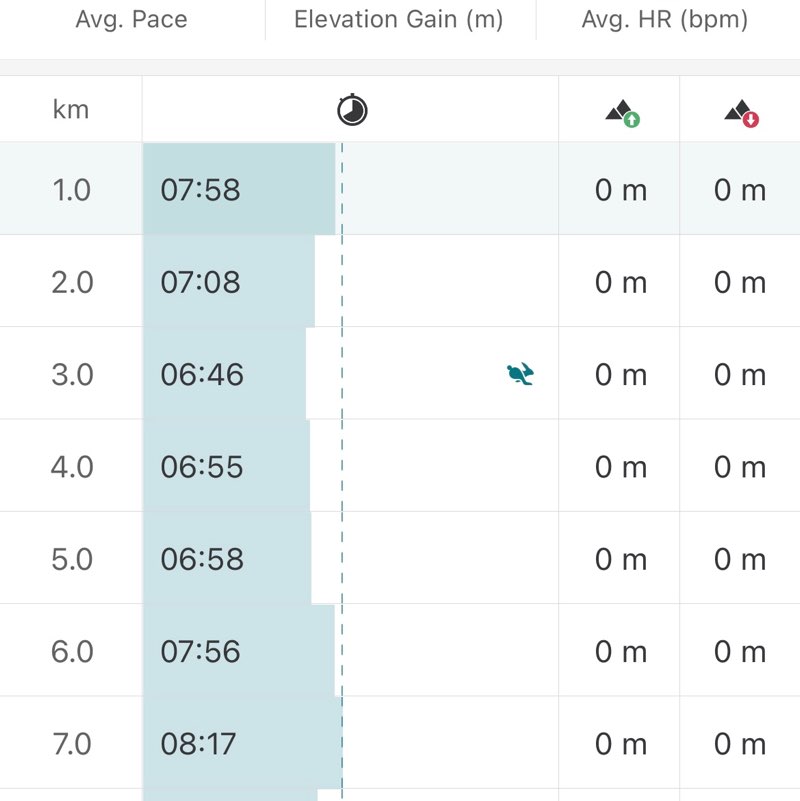Click kilometer 5.0 row label
The image size is (800, 801).
pos(71,559)
